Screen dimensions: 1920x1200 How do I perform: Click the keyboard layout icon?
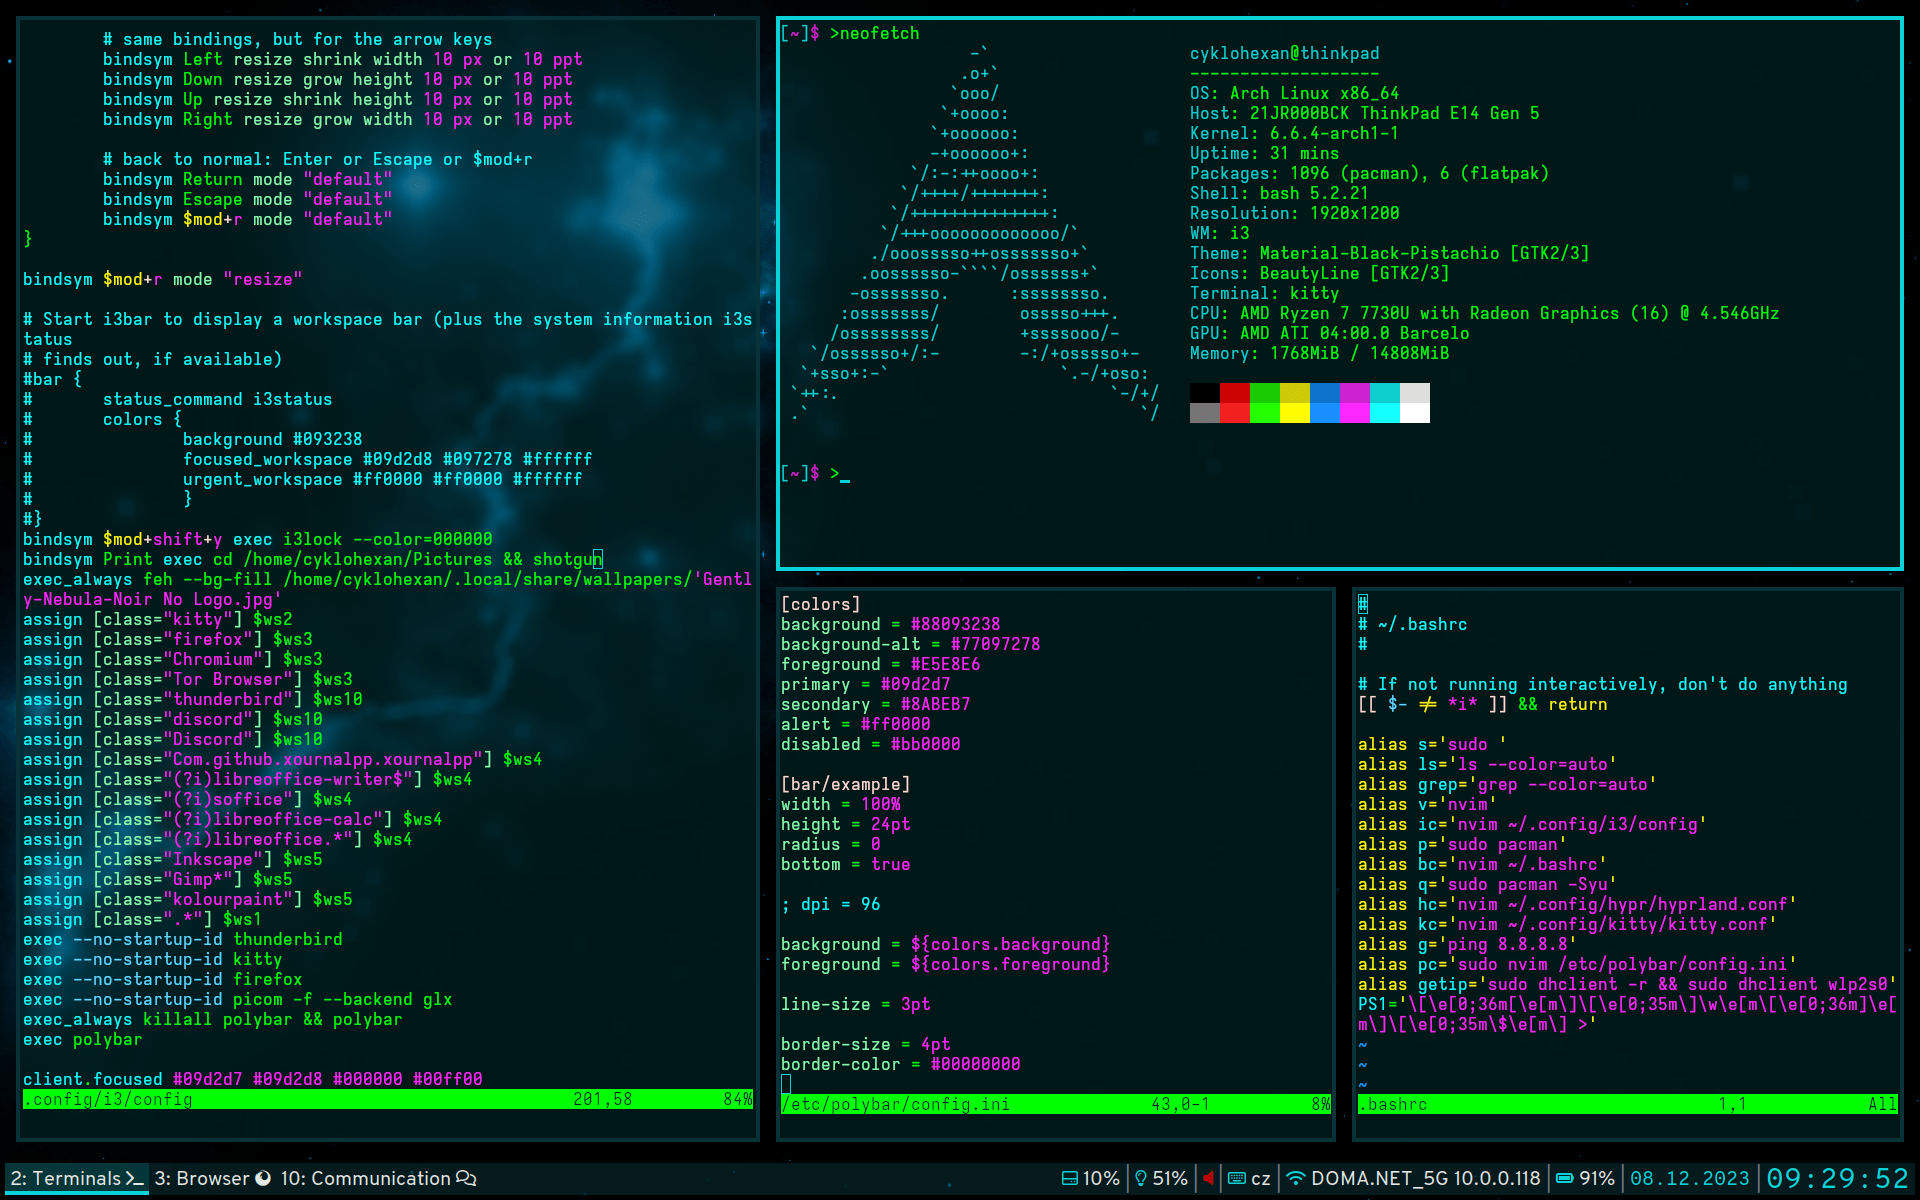click(x=1236, y=1178)
